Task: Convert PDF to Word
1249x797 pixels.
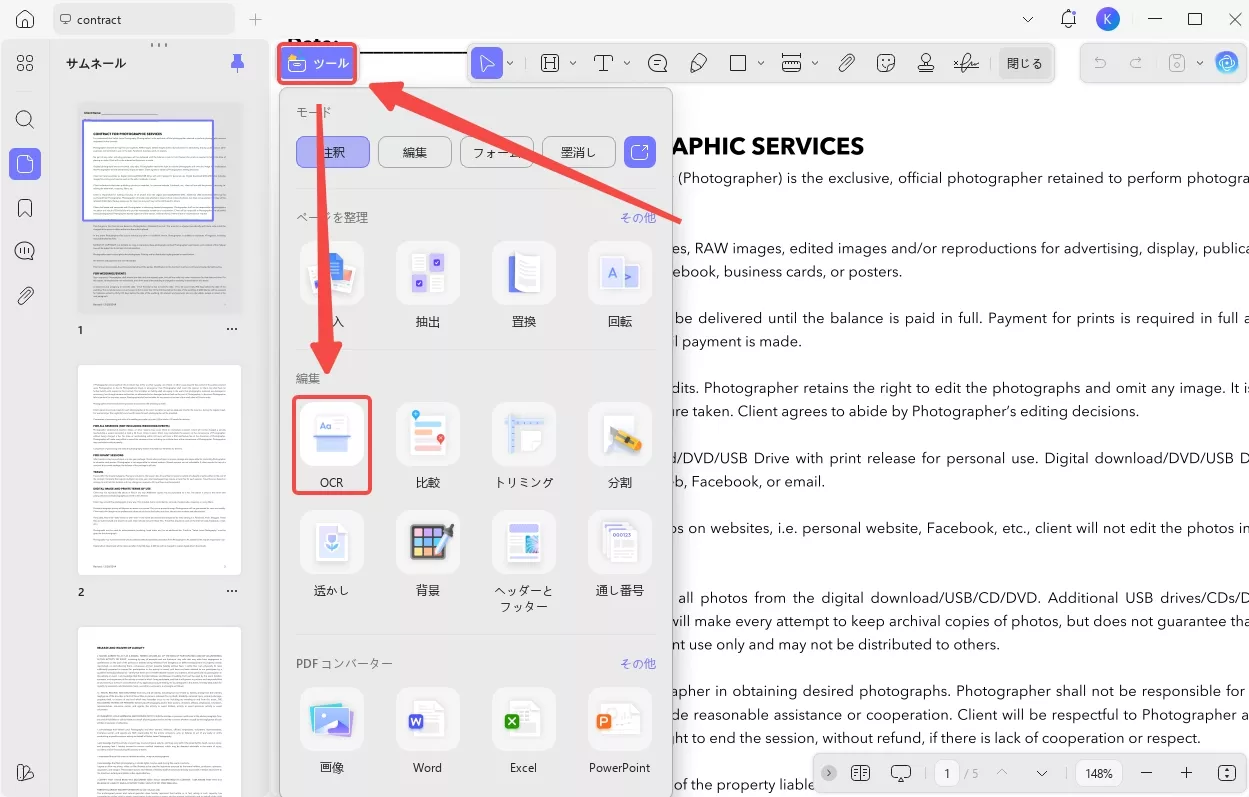Action: click(x=428, y=731)
